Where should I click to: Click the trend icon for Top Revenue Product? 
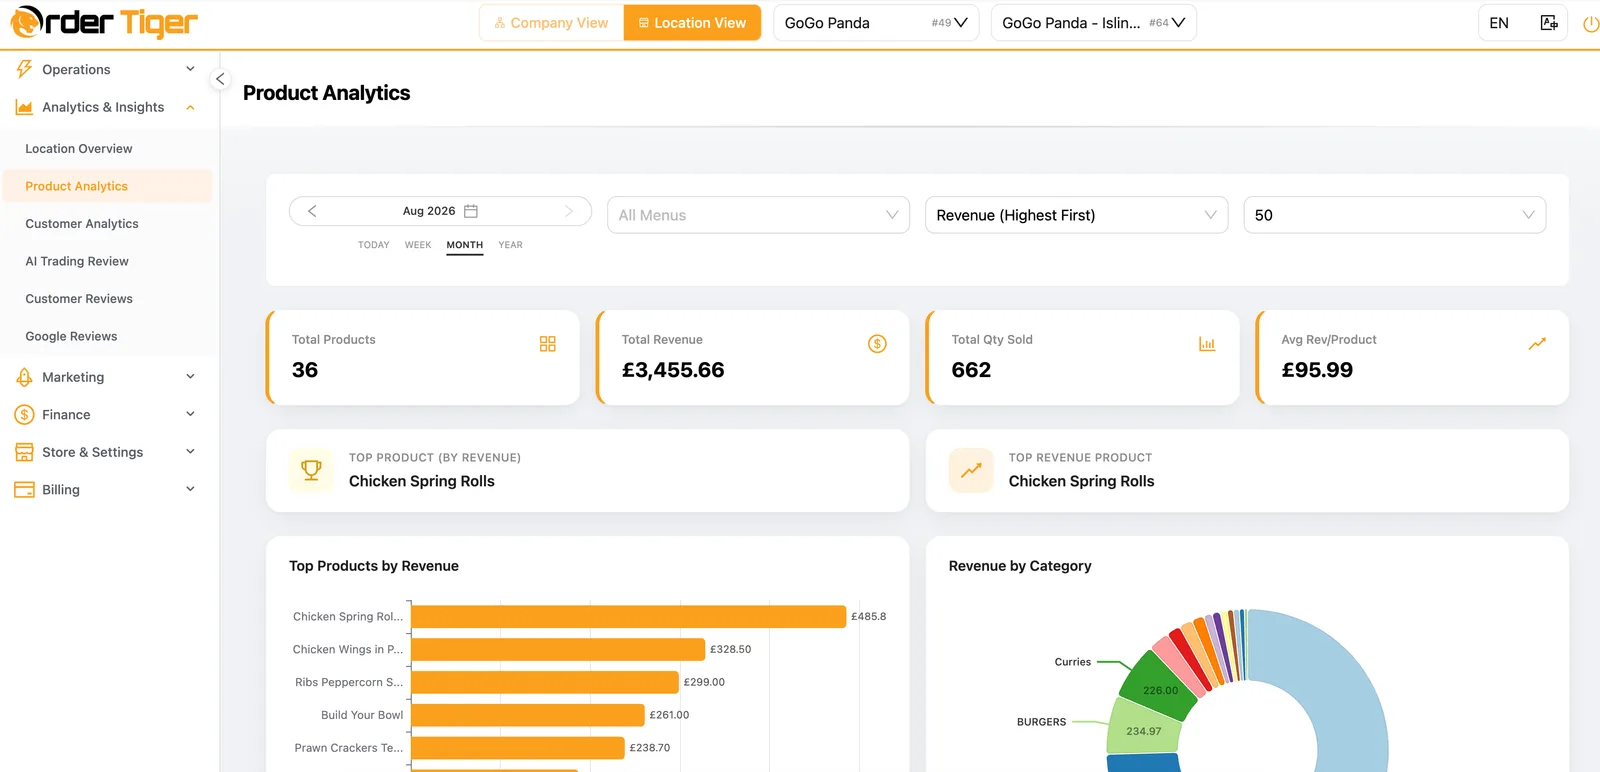point(971,470)
